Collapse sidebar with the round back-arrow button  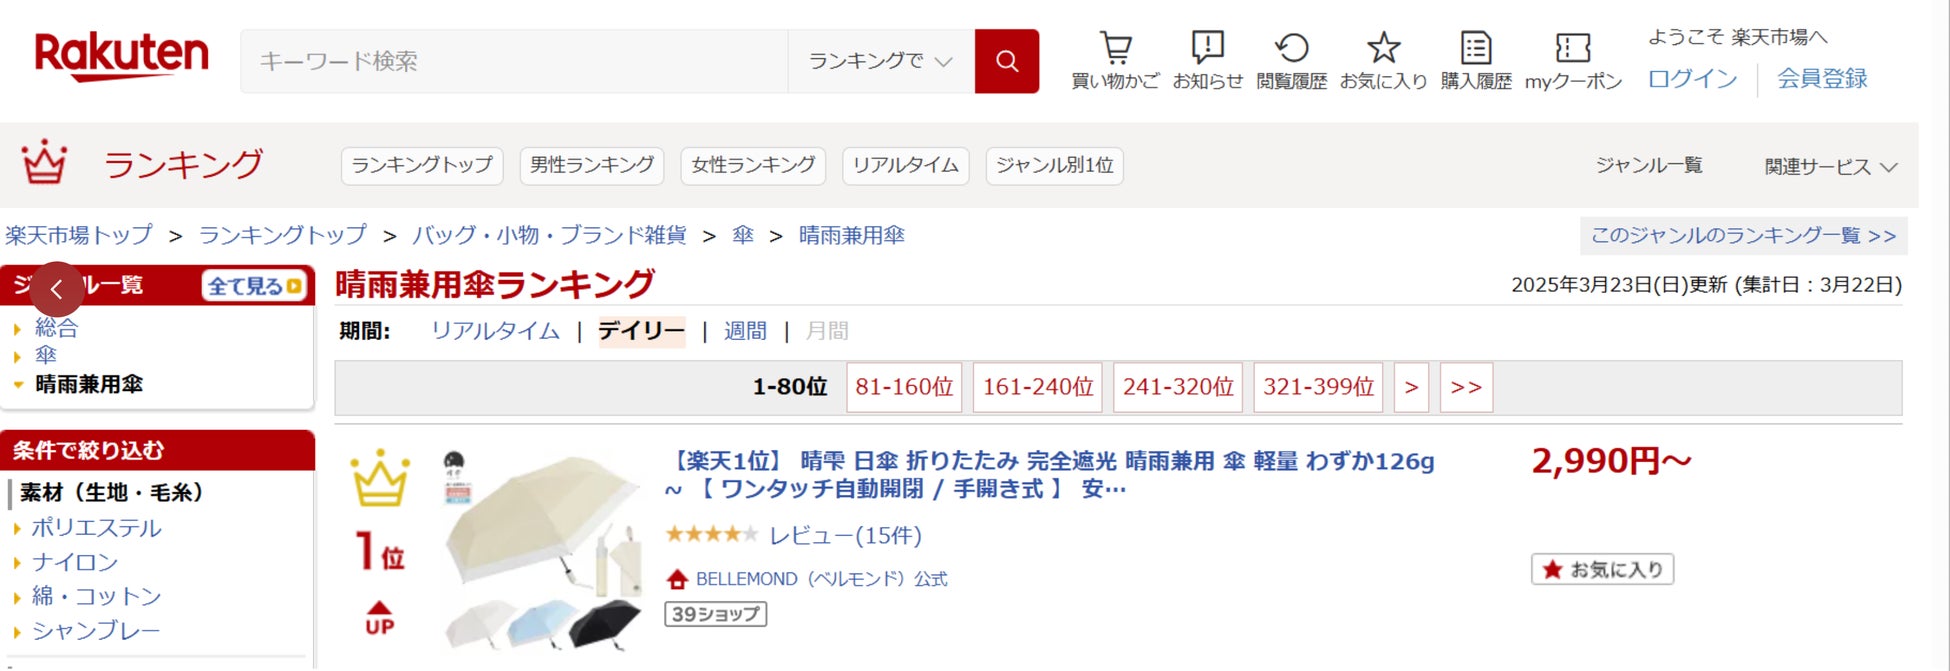(57, 290)
